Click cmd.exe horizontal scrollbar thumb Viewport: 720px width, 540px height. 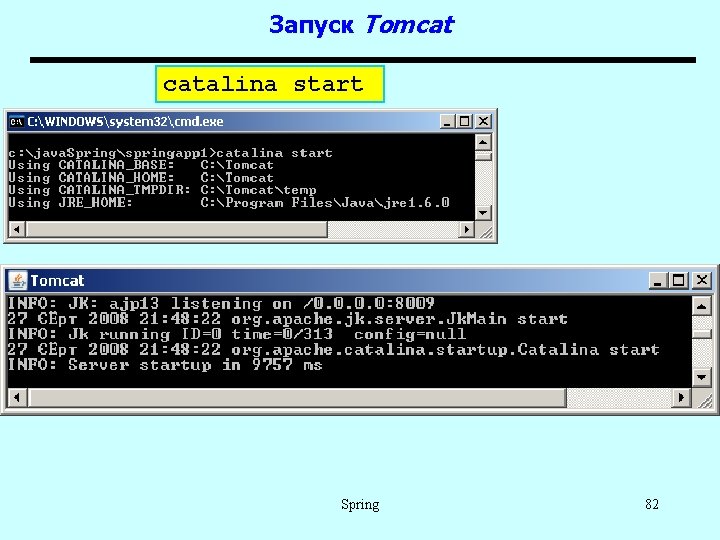point(177,229)
